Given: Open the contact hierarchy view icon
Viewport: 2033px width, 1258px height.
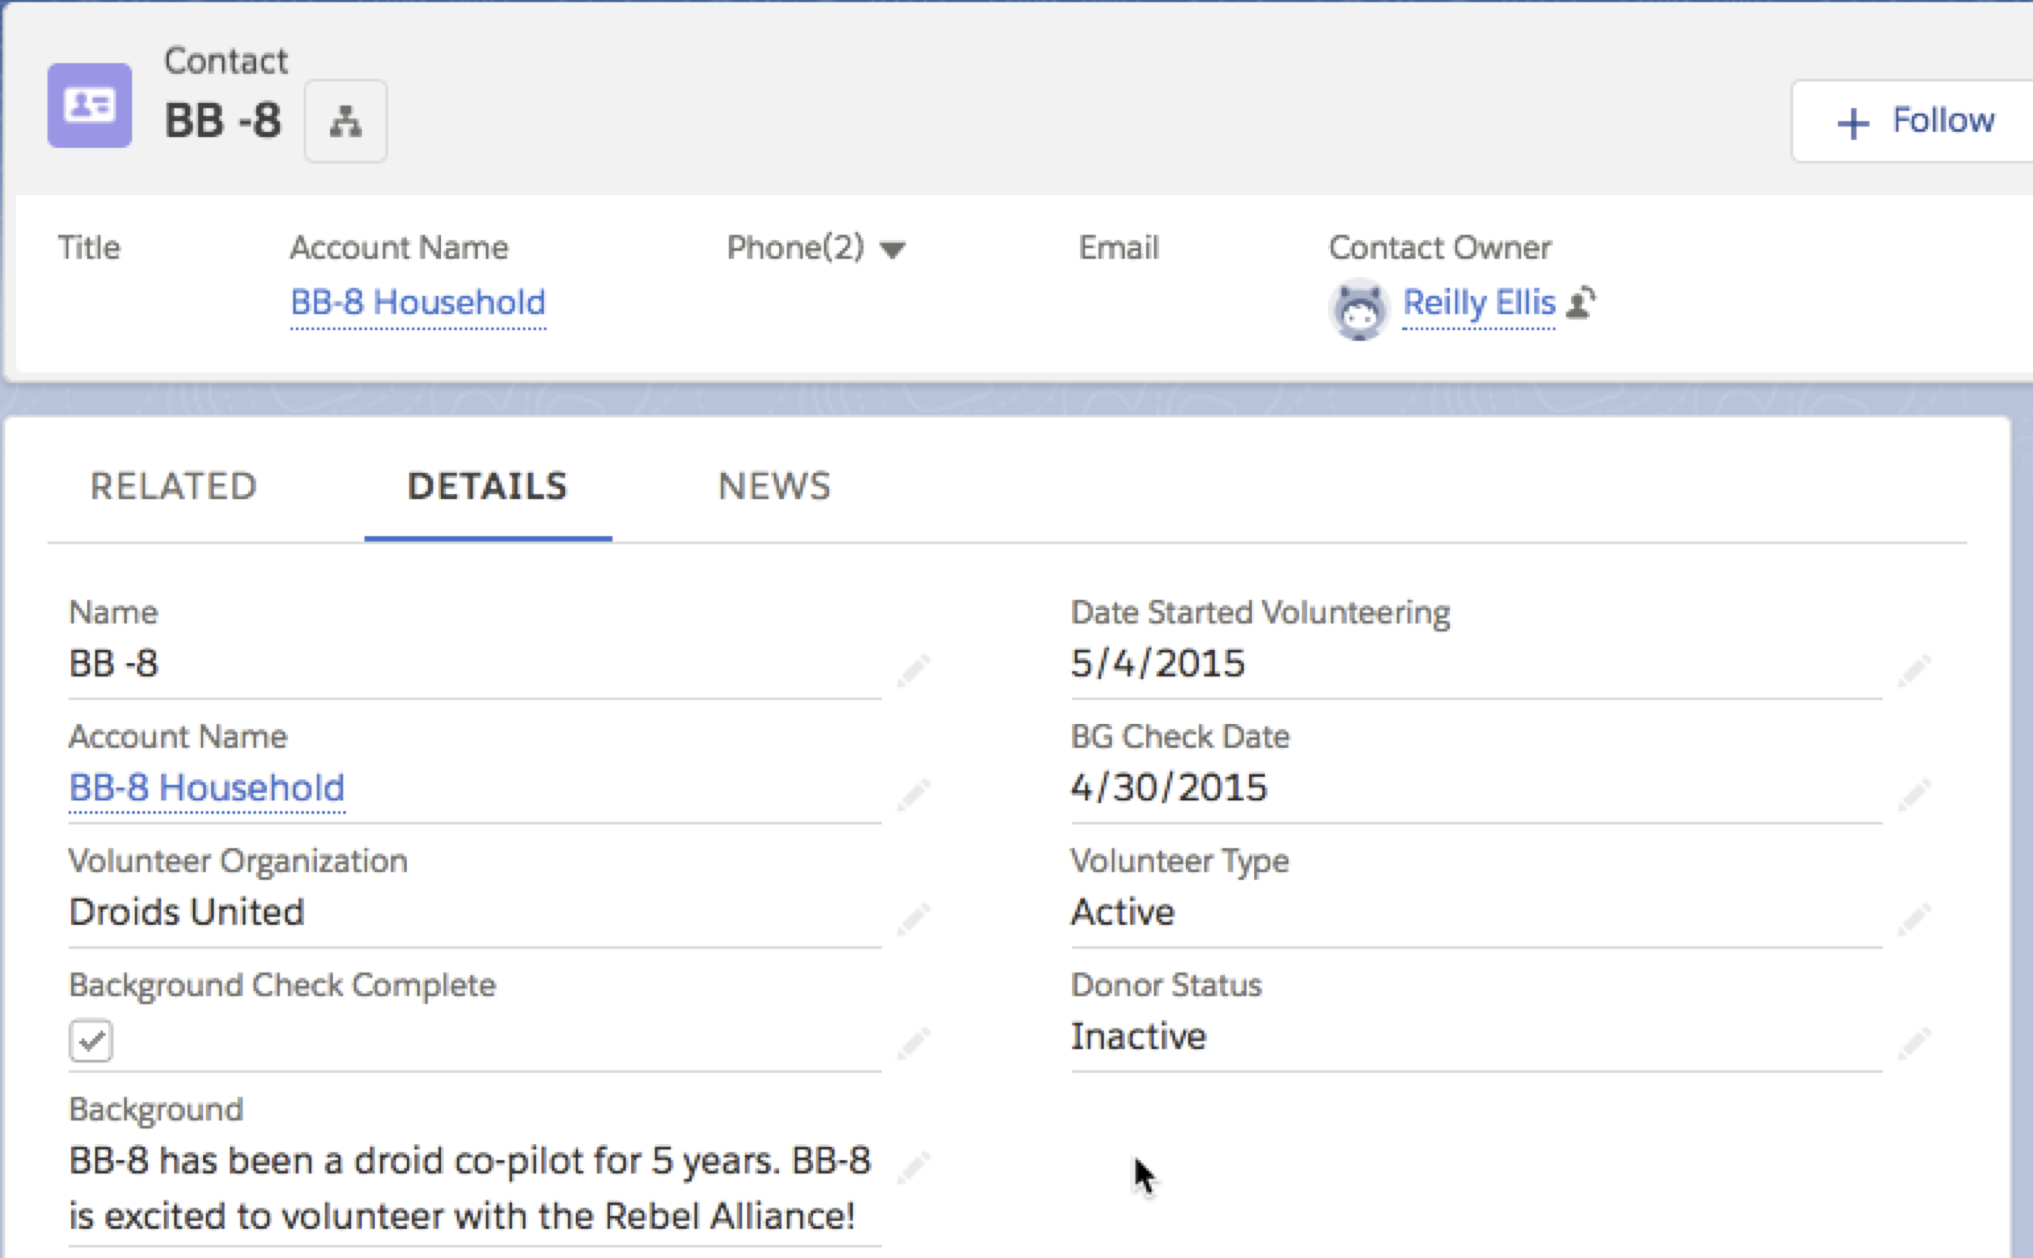Looking at the screenshot, I should (x=345, y=121).
